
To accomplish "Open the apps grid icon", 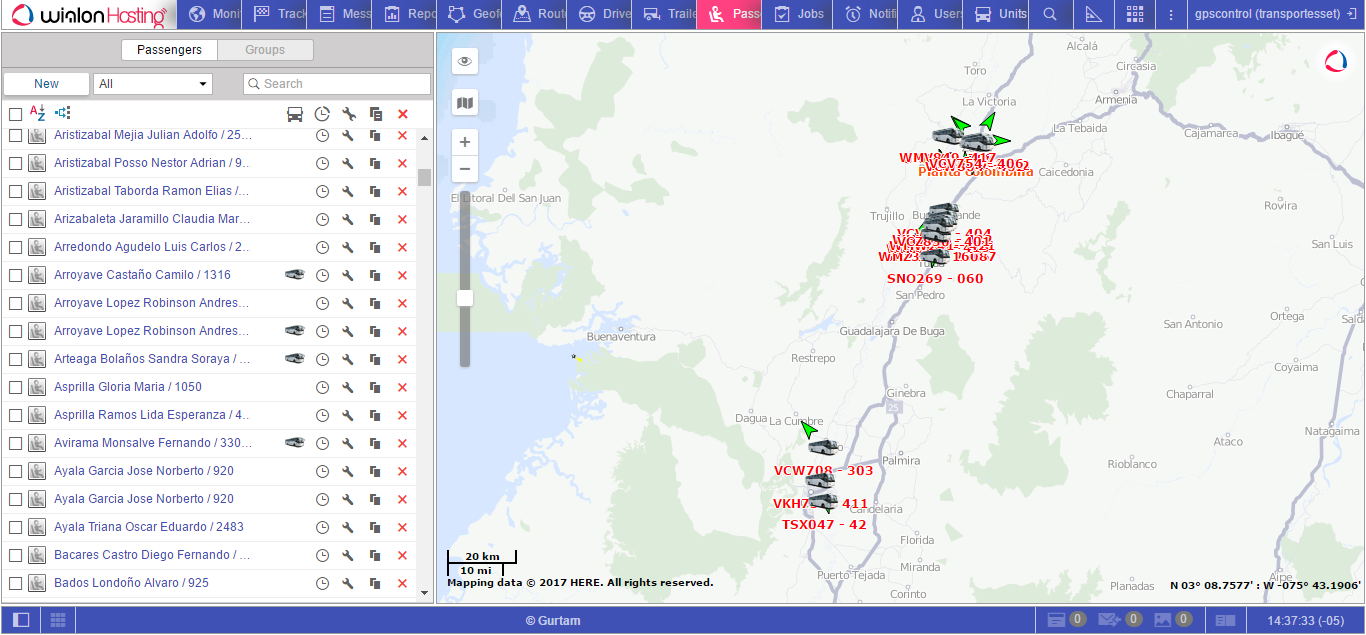I will (x=1134, y=15).
